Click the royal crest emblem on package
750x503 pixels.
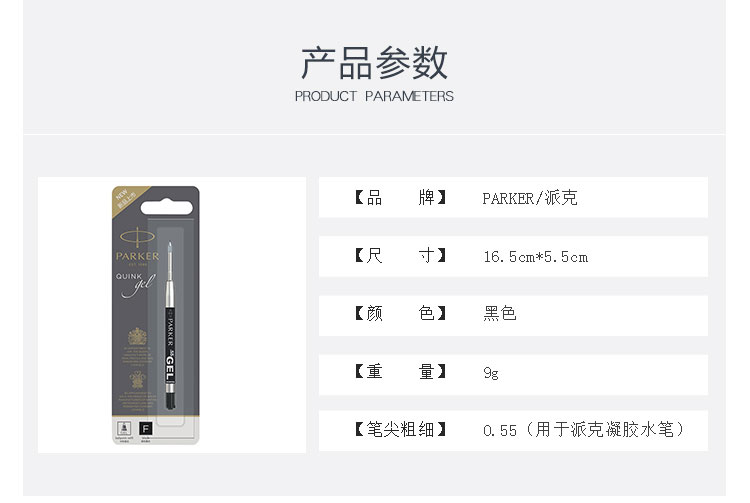tap(137, 336)
